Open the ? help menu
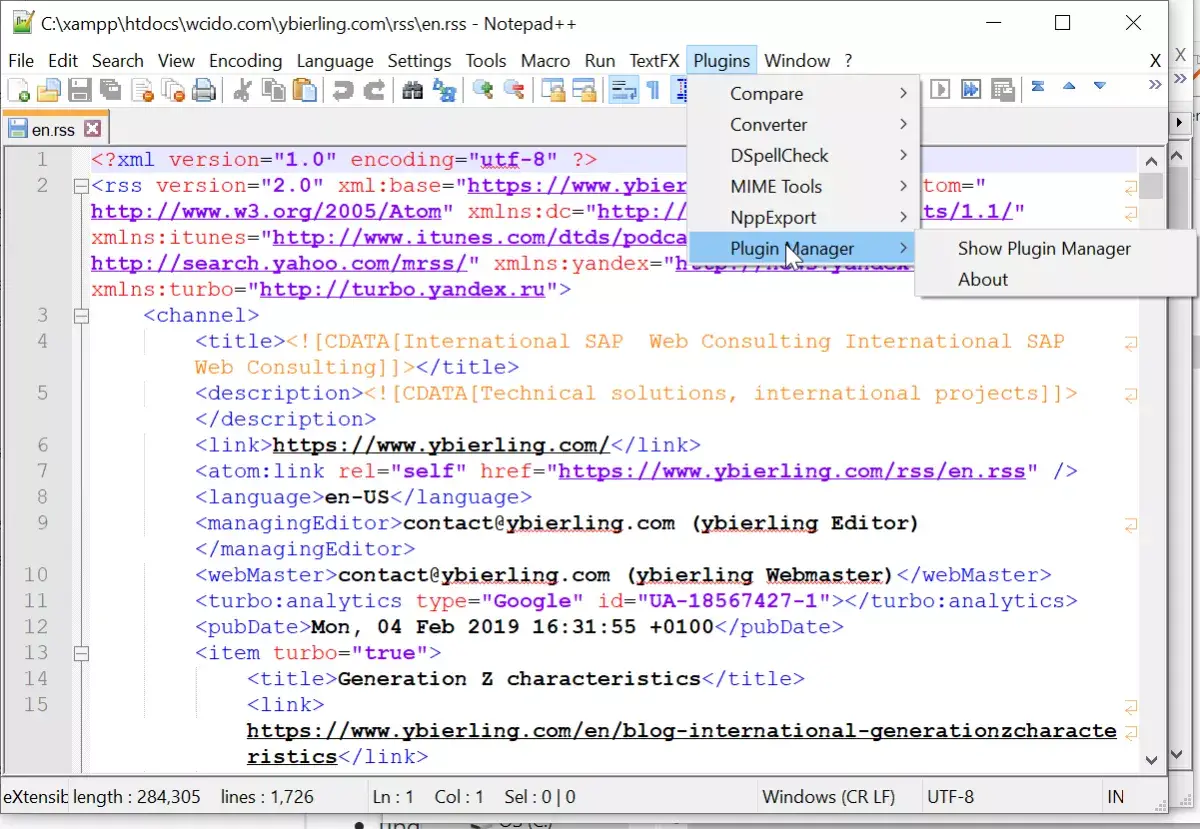The height and width of the screenshot is (829, 1200). coord(848,61)
